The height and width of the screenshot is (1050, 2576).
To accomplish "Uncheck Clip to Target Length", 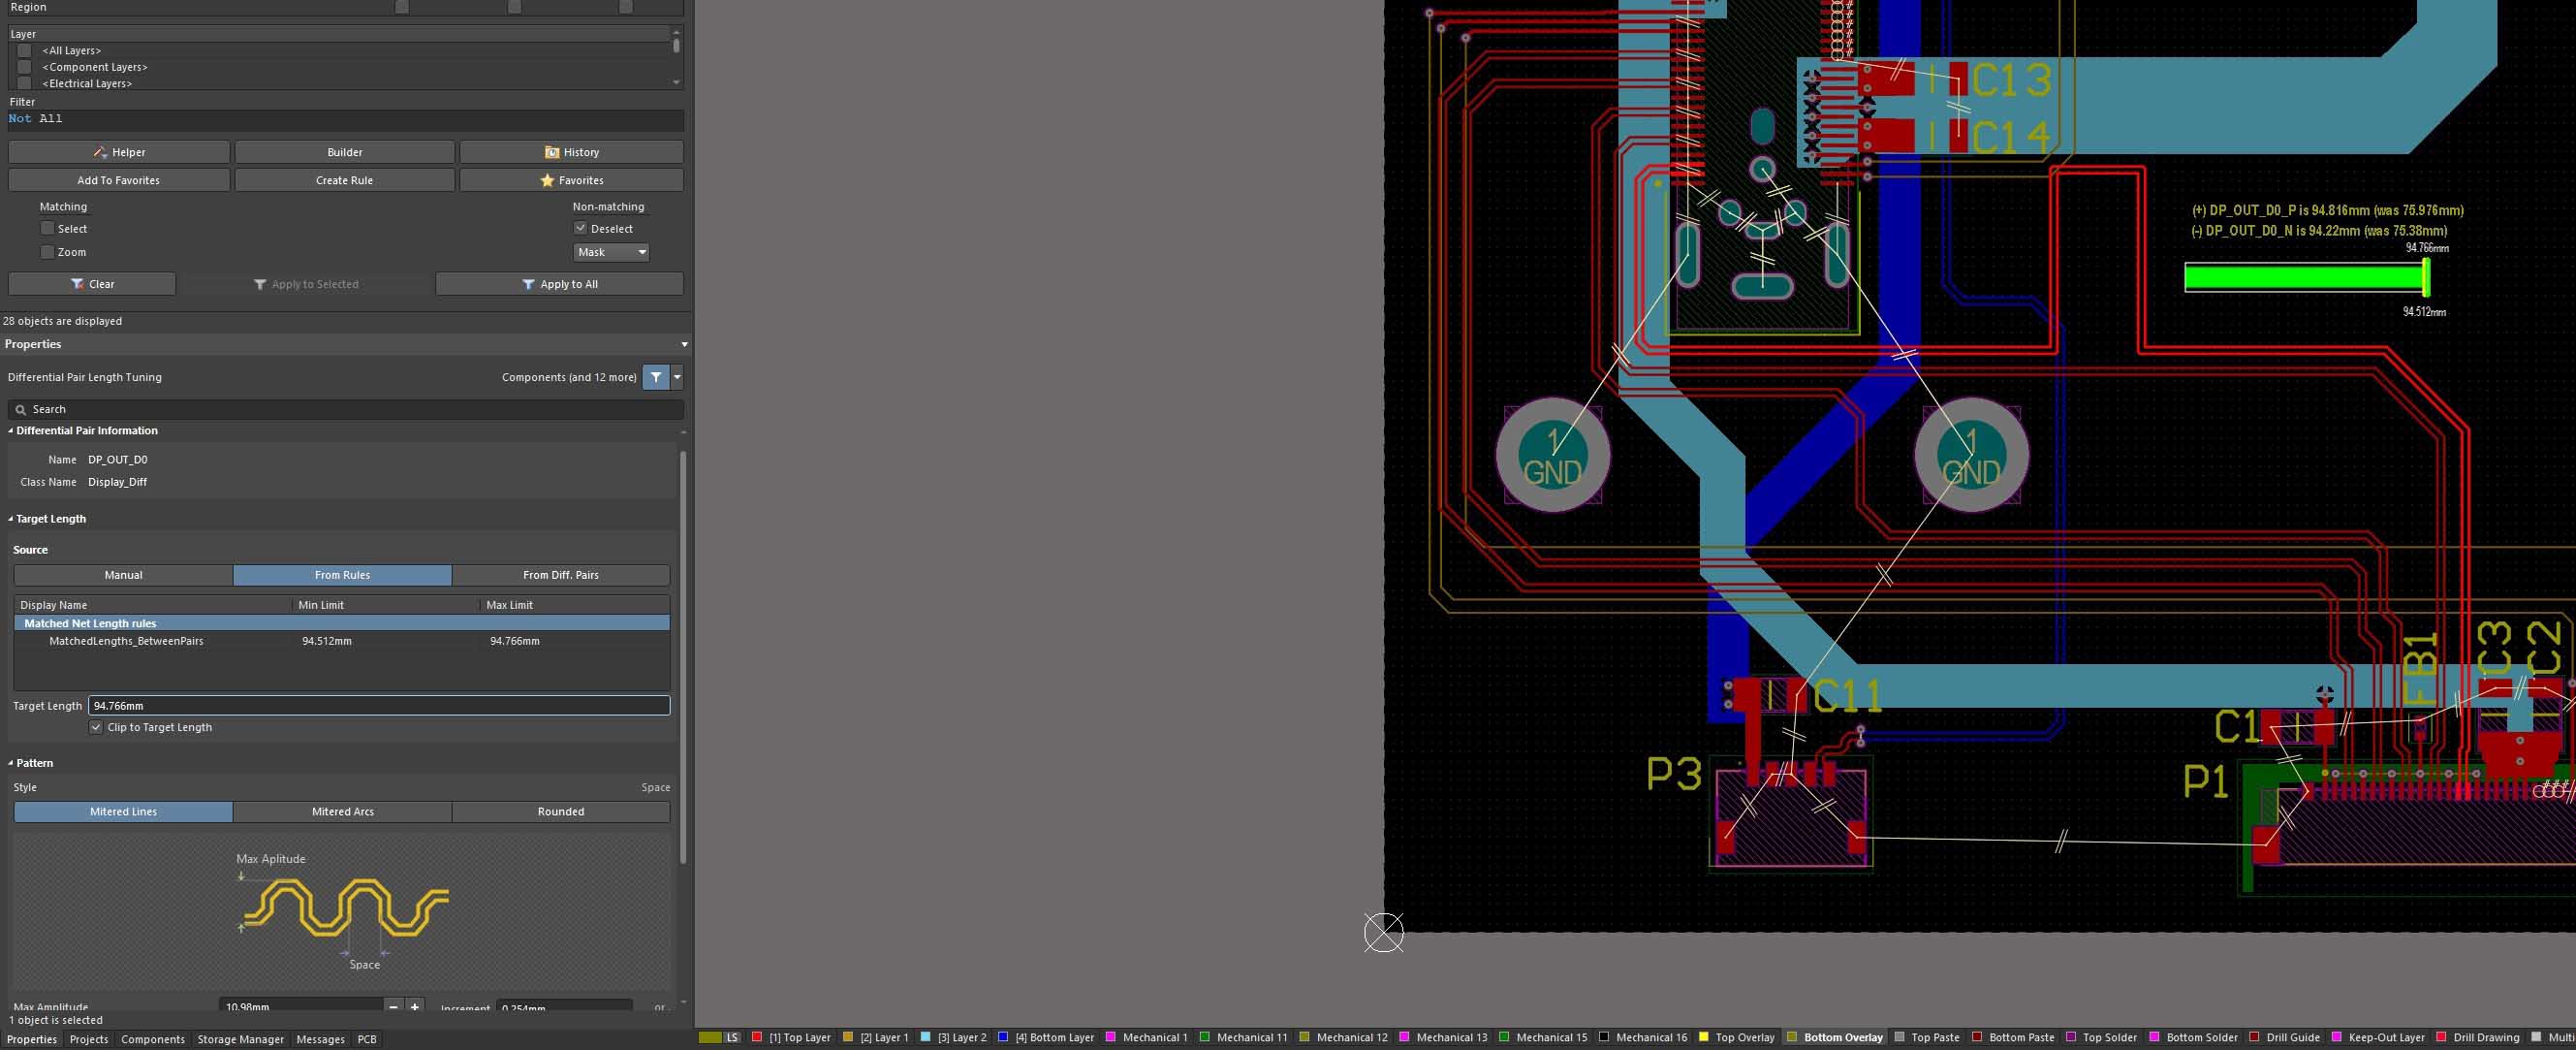I will [x=96, y=727].
